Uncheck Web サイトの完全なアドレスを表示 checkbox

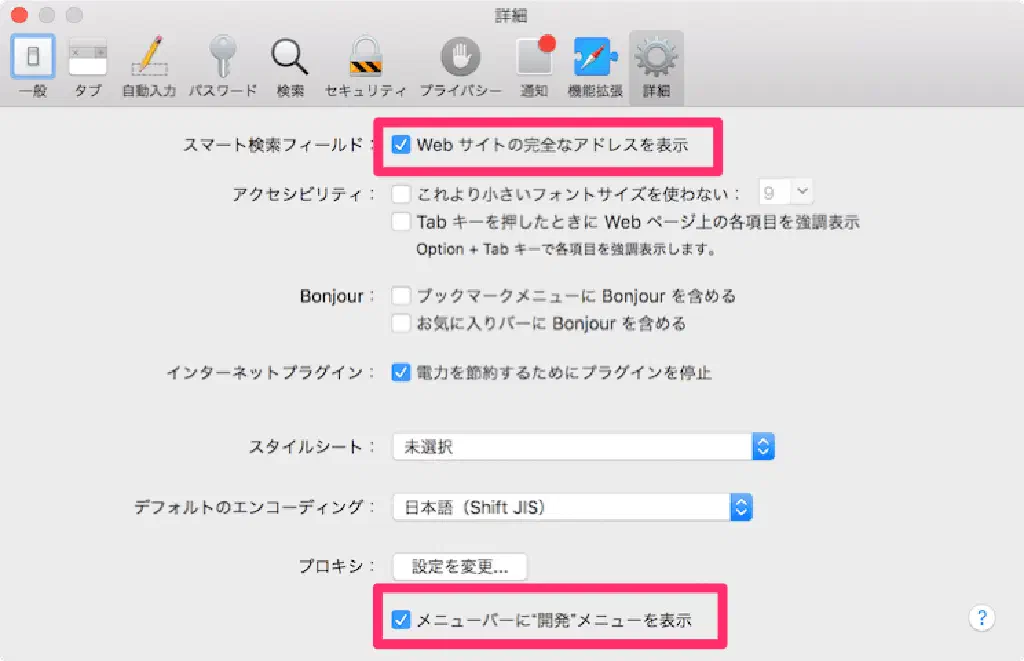[401, 144]
